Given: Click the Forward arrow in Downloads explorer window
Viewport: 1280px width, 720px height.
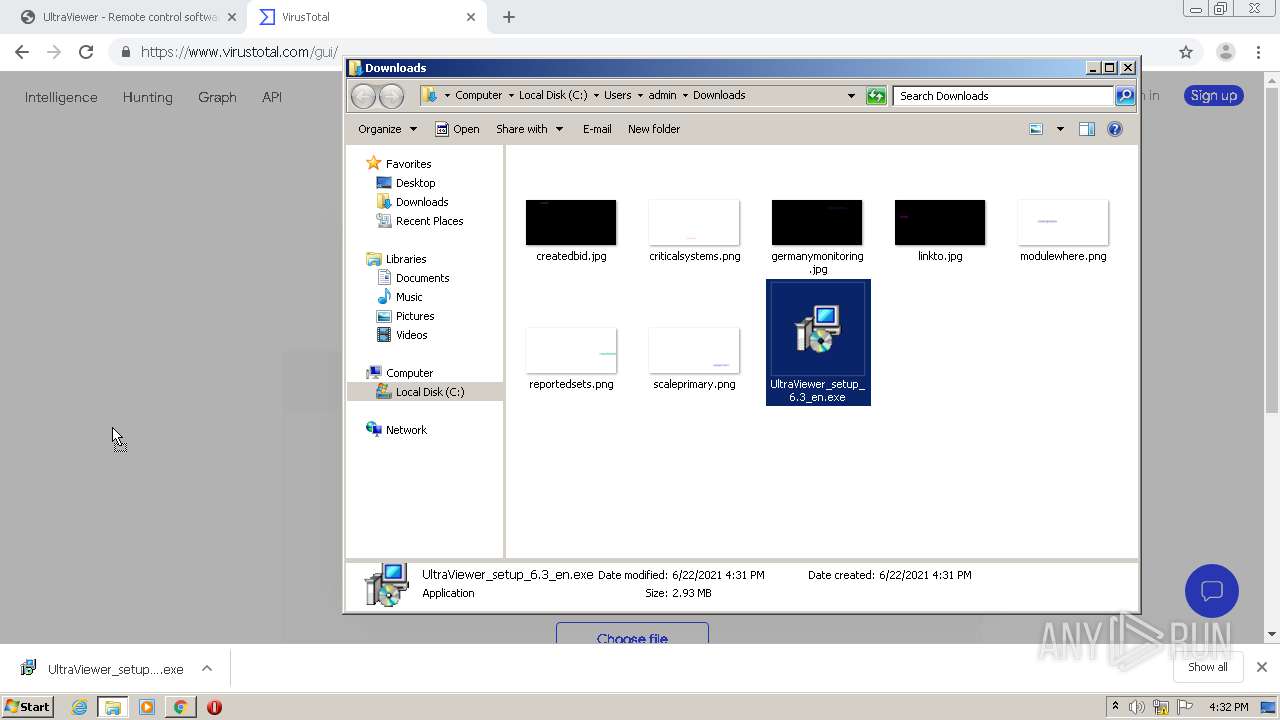Looking at the screenshot, I should pyautogui.click(x=392, y=96).
